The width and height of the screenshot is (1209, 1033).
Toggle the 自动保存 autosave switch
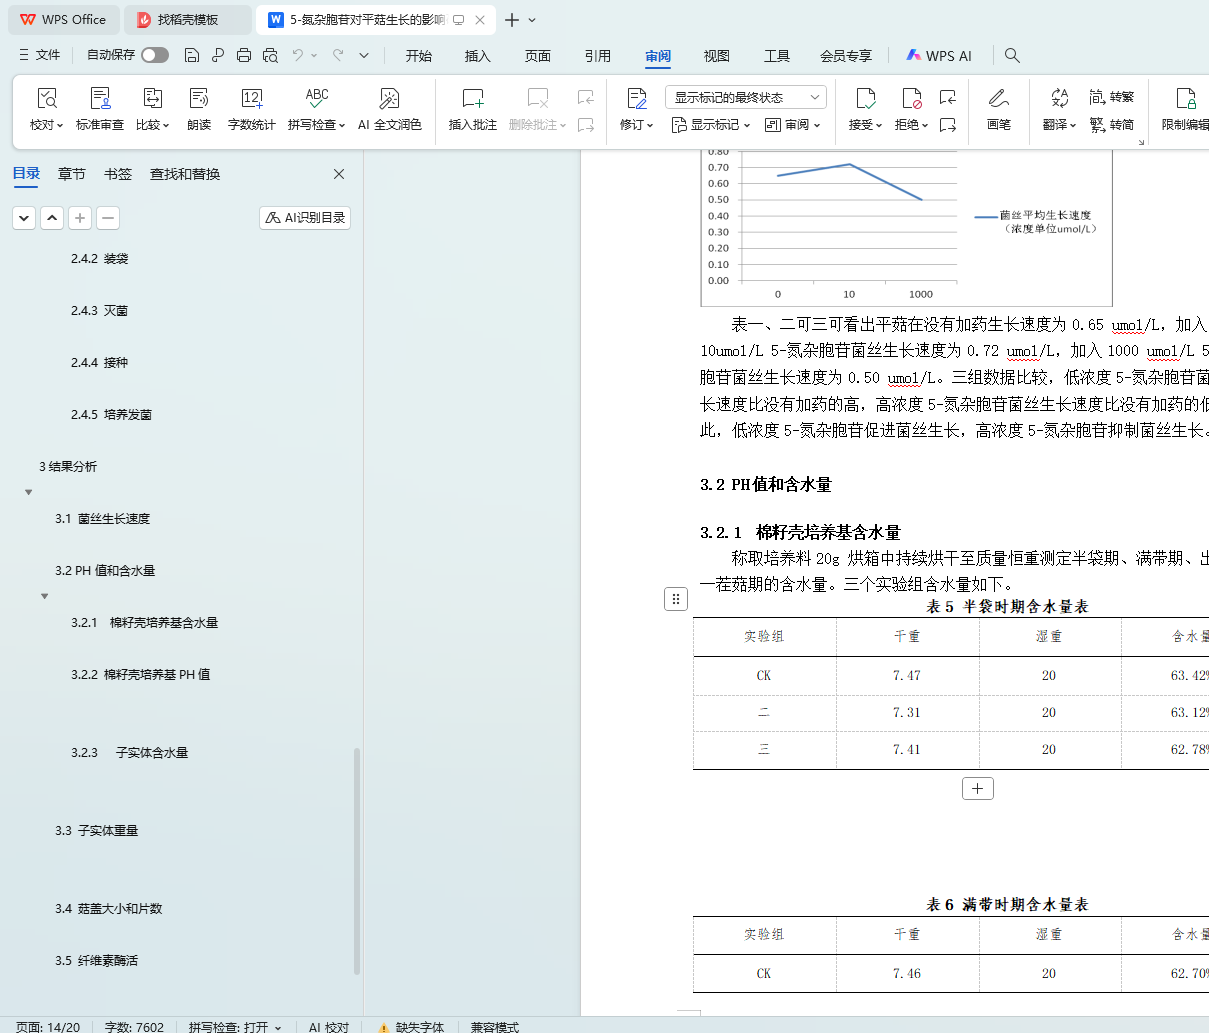[x=155, y=55]
